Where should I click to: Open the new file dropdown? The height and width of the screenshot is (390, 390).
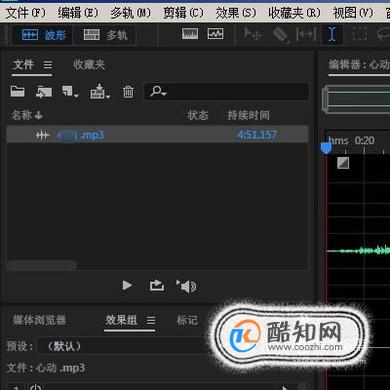[x=70, y=91]
